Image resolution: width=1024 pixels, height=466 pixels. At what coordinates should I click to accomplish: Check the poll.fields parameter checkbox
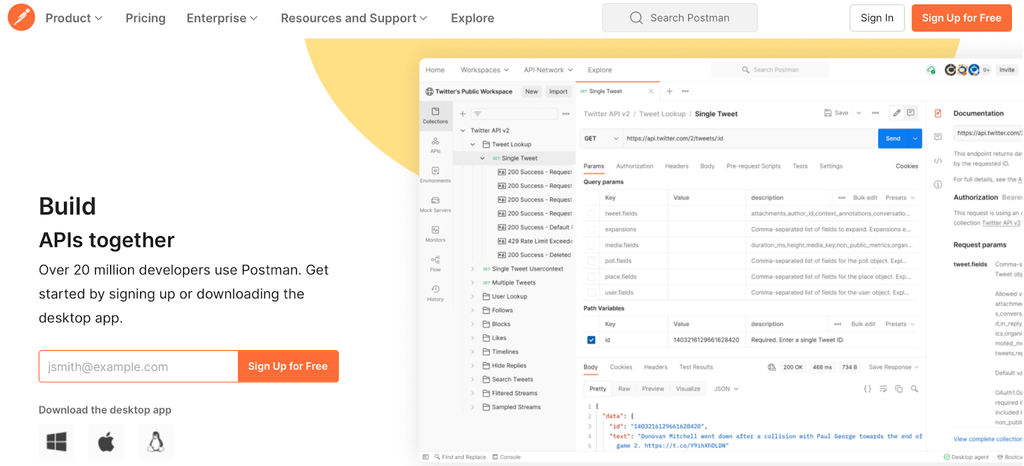591,260
